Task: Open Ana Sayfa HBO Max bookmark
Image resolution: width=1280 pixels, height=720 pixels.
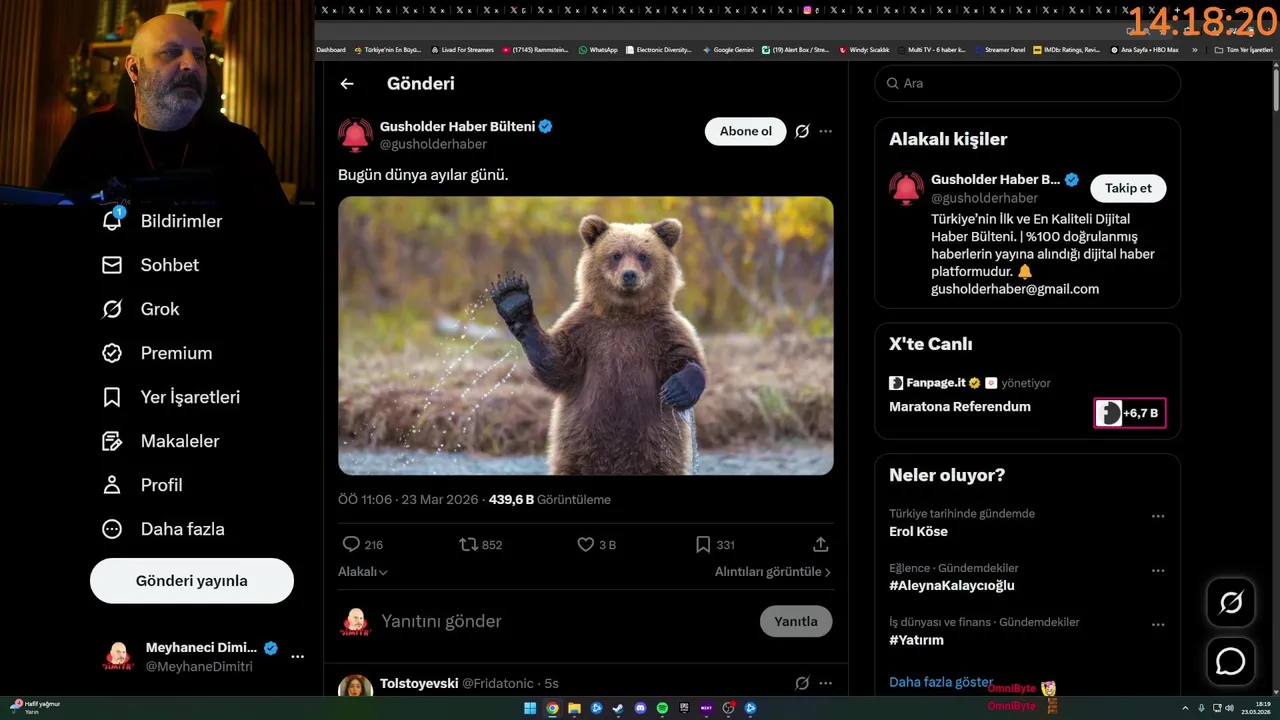Action: pos(1145,50)
